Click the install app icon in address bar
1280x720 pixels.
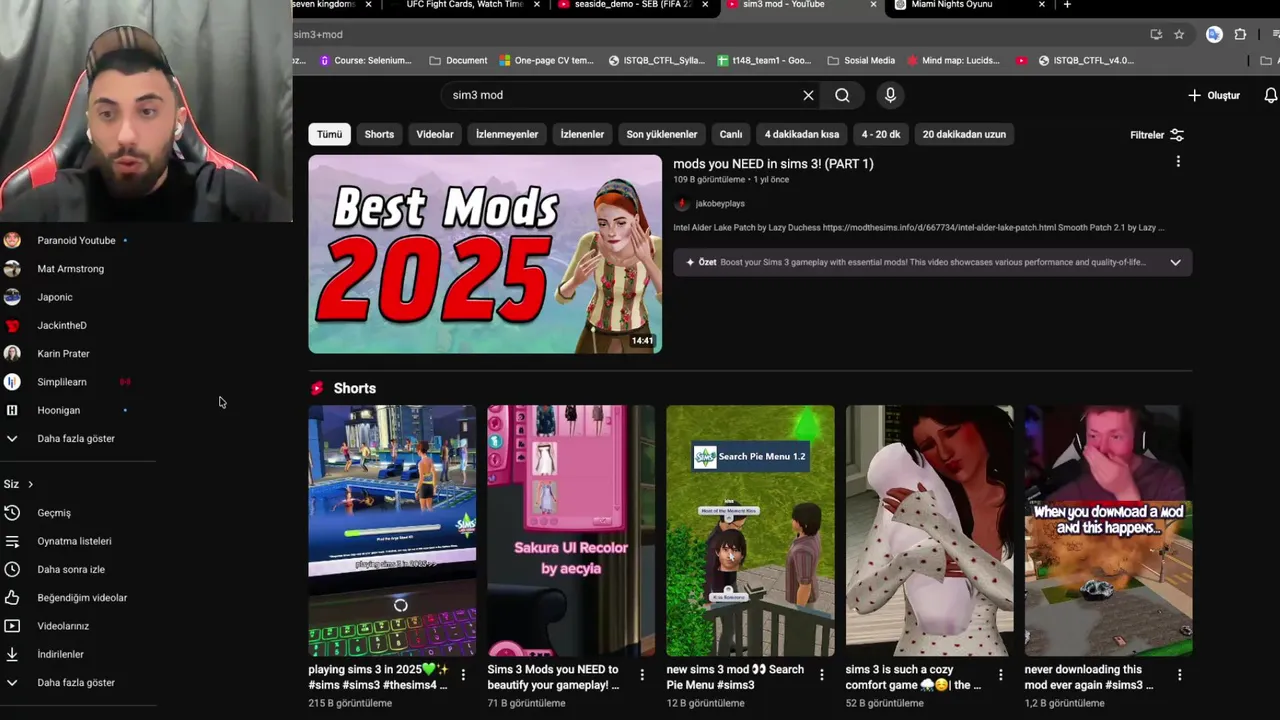1156,34
